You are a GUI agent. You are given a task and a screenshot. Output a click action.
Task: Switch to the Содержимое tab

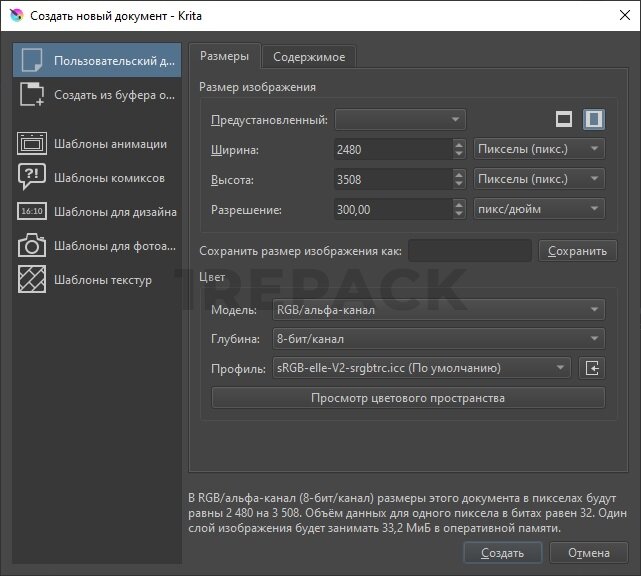coord(309,57)
